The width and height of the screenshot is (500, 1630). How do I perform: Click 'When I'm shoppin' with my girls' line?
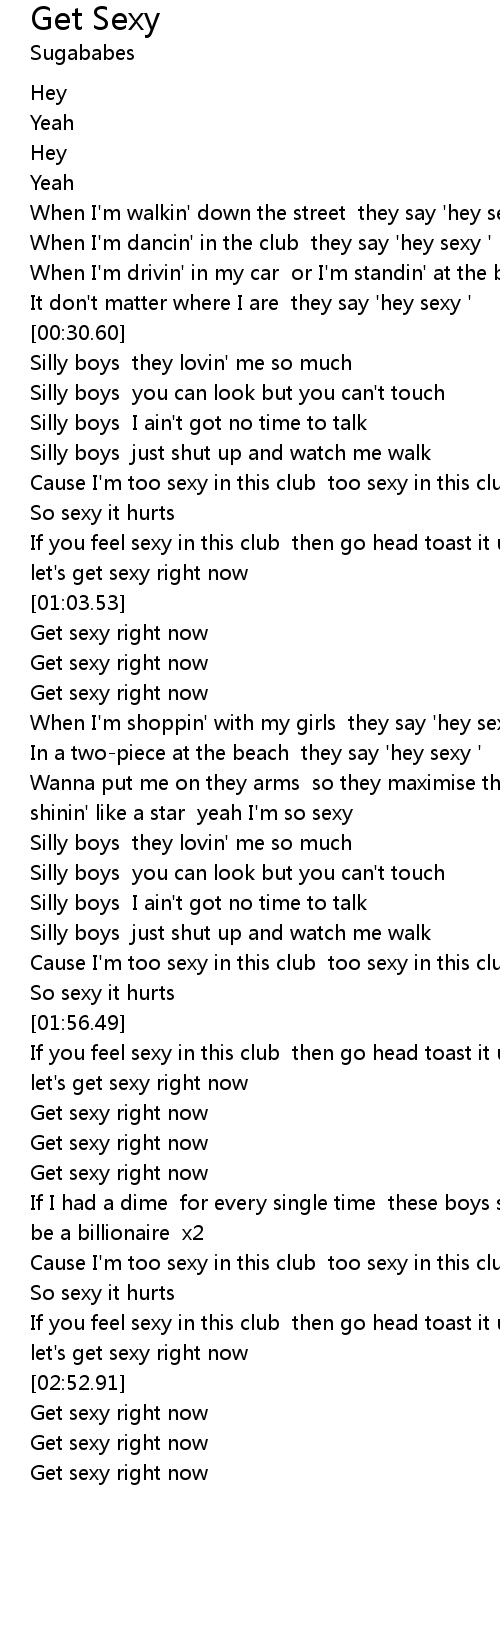[x=265, y=723]
